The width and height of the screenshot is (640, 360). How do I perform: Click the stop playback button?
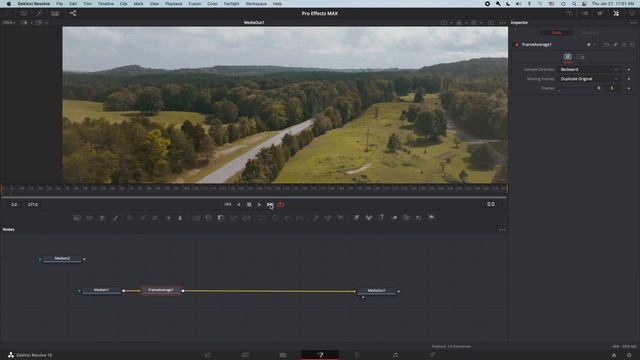click(x=249, y=204)
